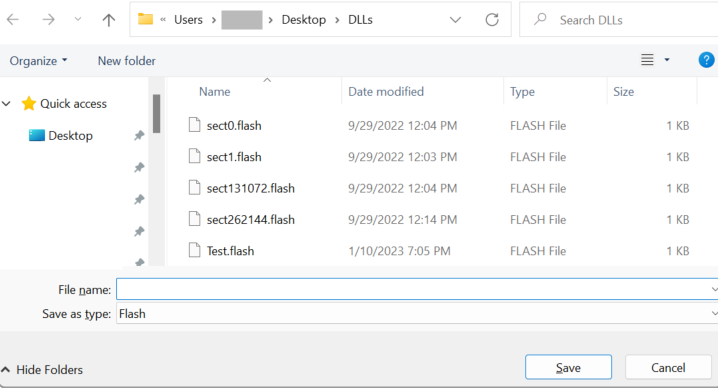Select Desktop in the address path

pos(304,20)
